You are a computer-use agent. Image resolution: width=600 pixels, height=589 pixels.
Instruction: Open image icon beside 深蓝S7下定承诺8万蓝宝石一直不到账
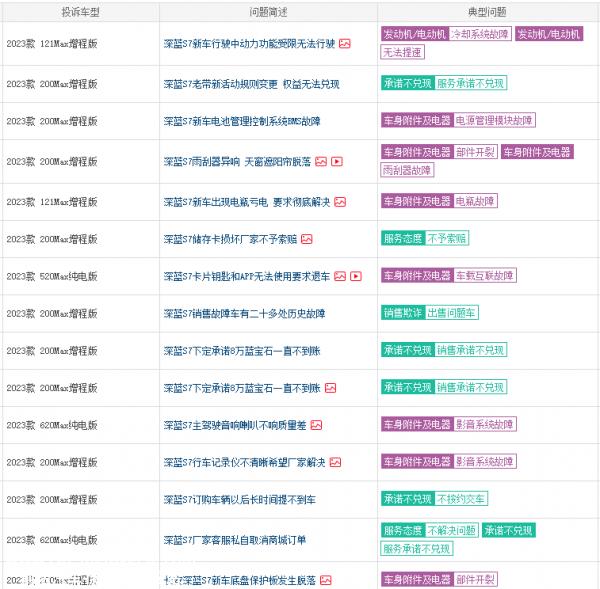[x=330, y=388]
